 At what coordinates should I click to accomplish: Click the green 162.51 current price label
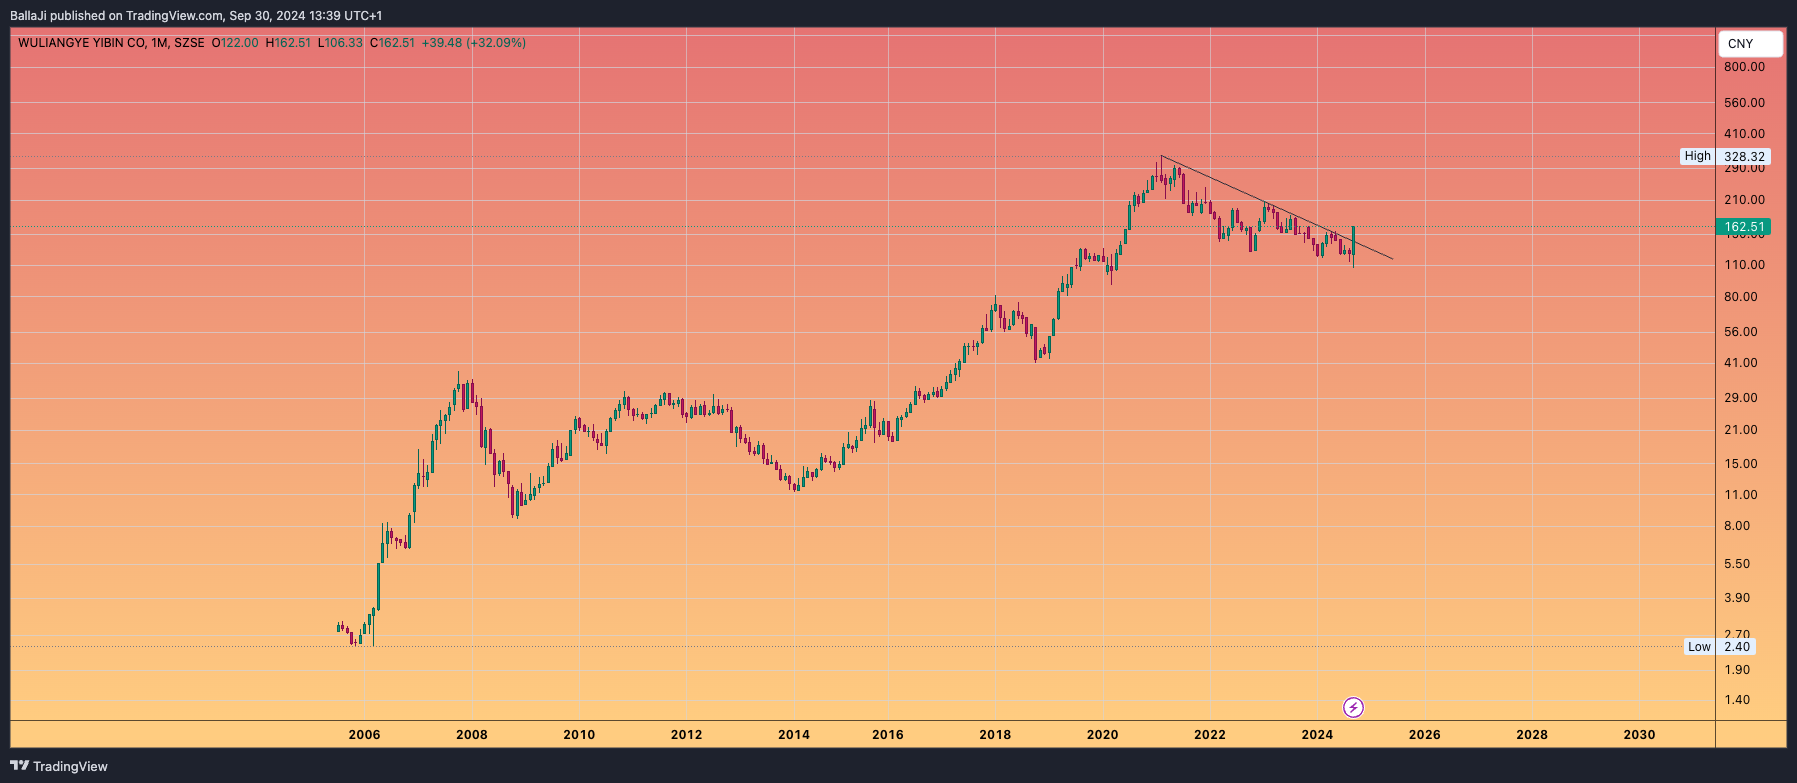1744,227
